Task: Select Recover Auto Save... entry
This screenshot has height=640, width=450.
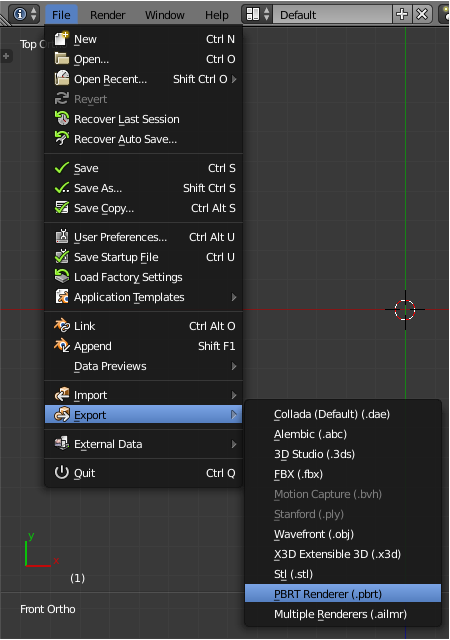Action: tap(143, 139)
